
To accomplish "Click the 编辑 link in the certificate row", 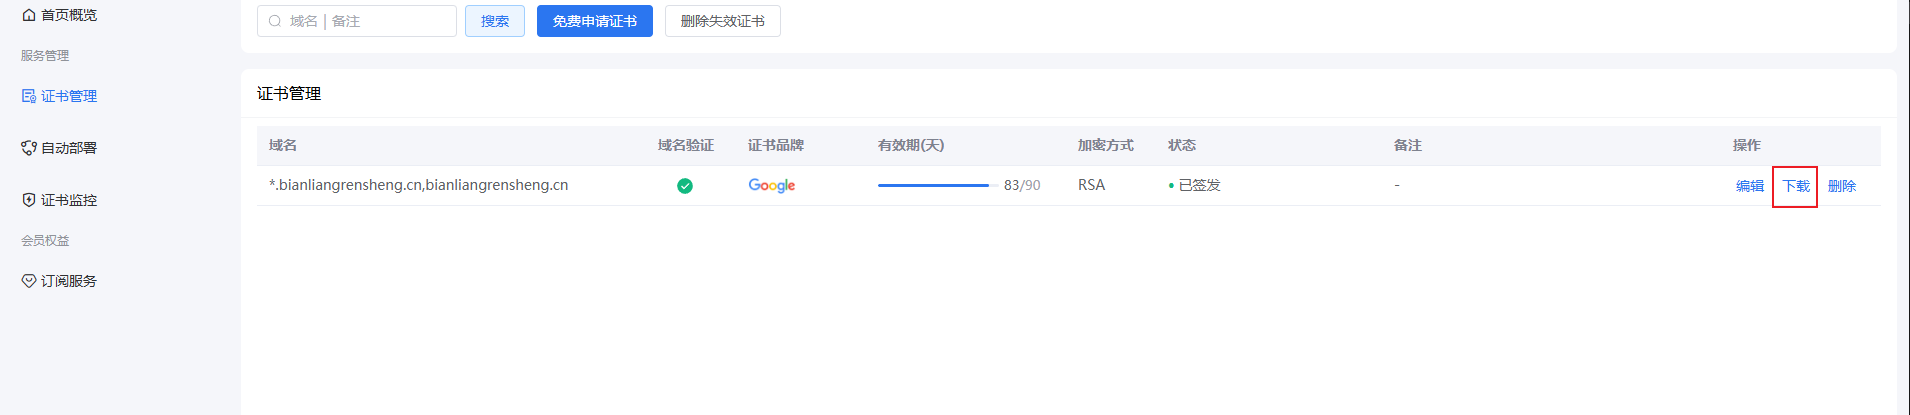I will (x=1749, y=186).
